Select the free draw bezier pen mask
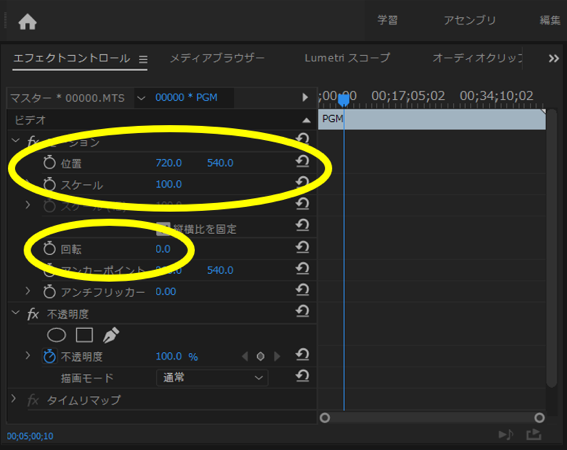This screenshot has height=450, width=567. 111,335
